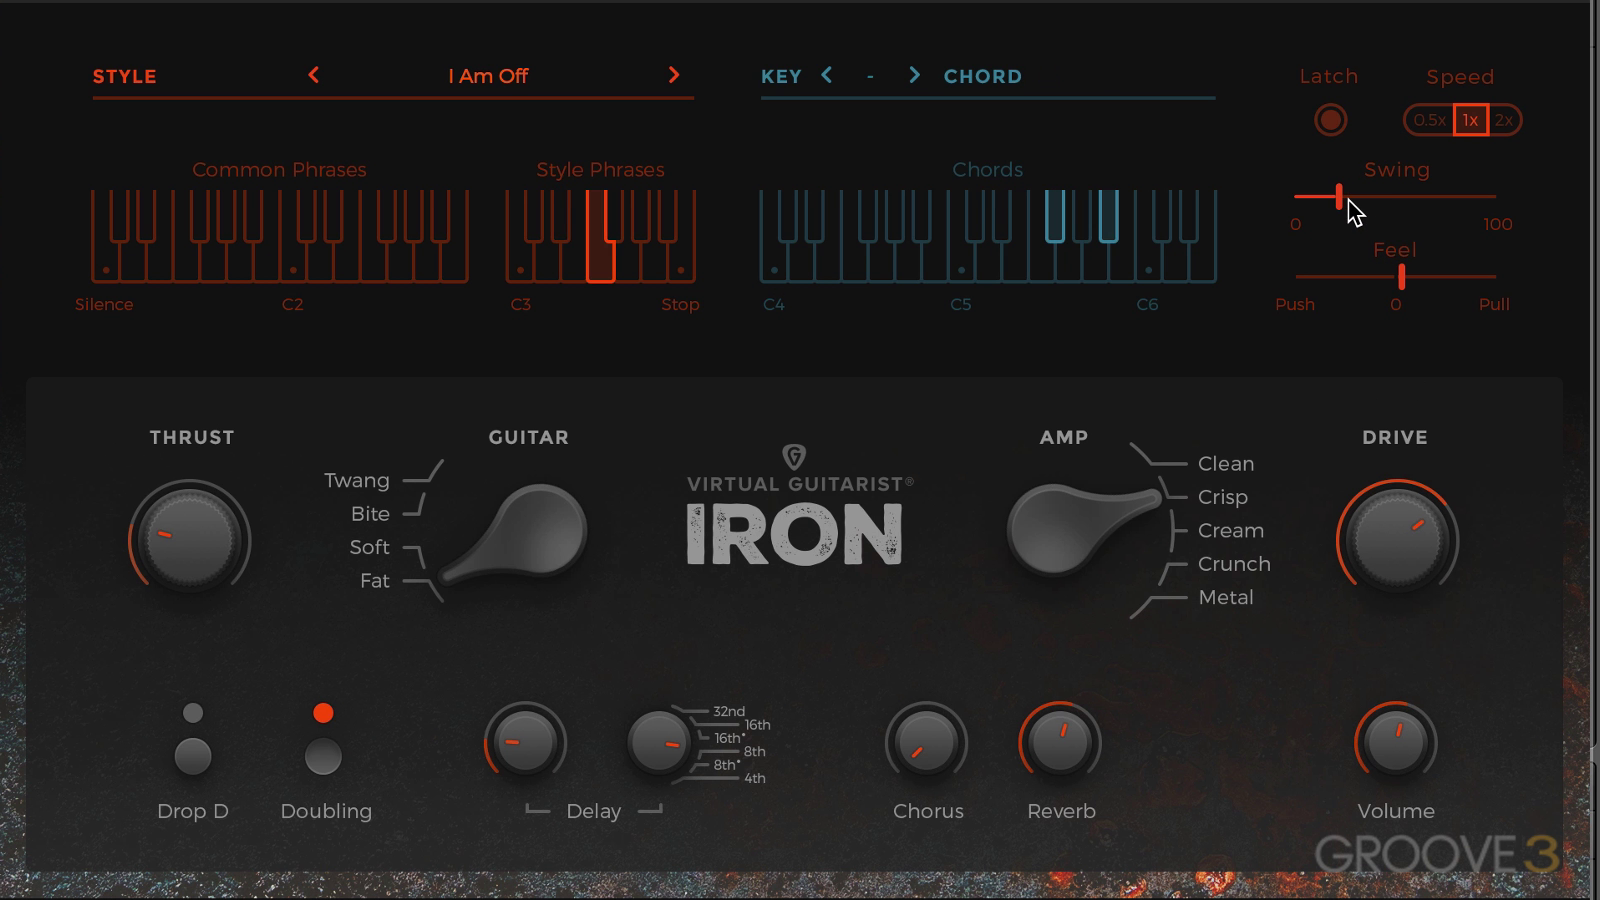Click the DRIVE knob

[1397, 540]
